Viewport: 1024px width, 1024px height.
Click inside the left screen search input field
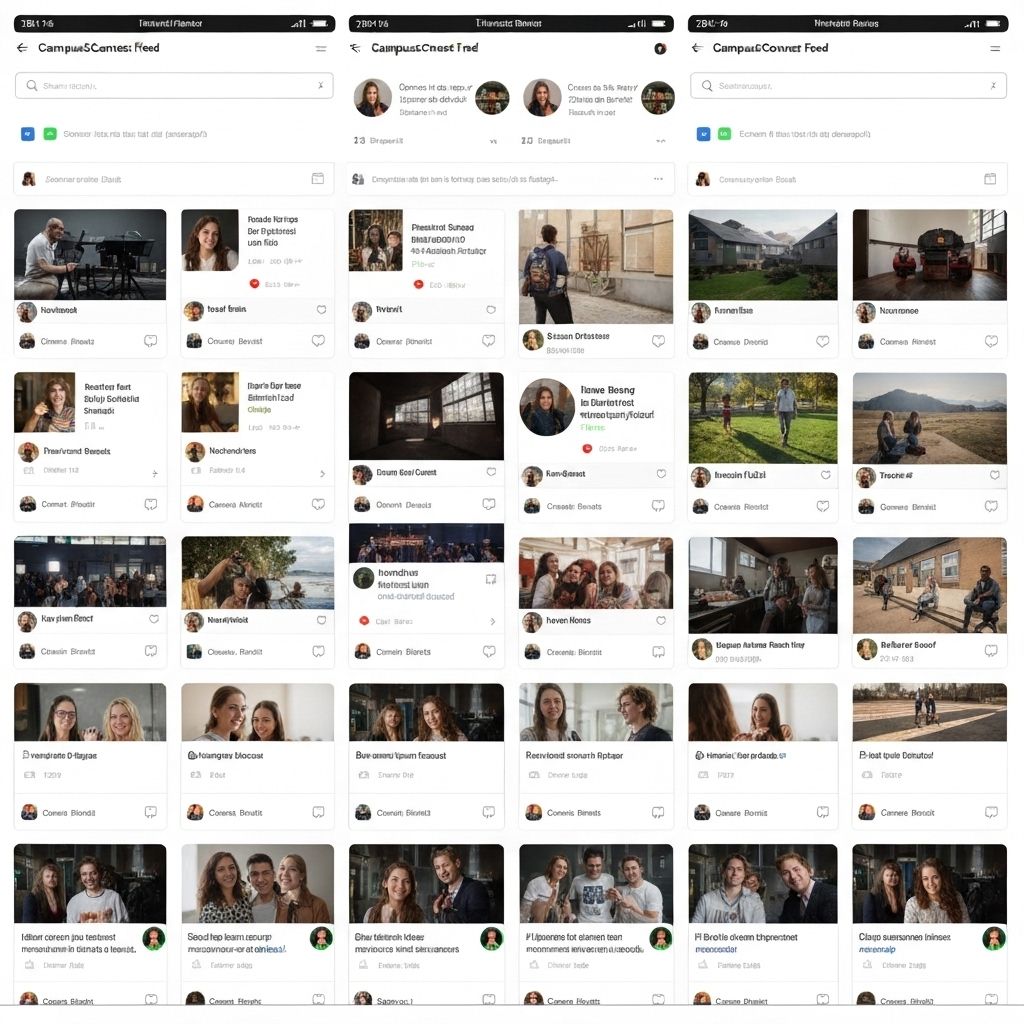[x=170, y=85]
